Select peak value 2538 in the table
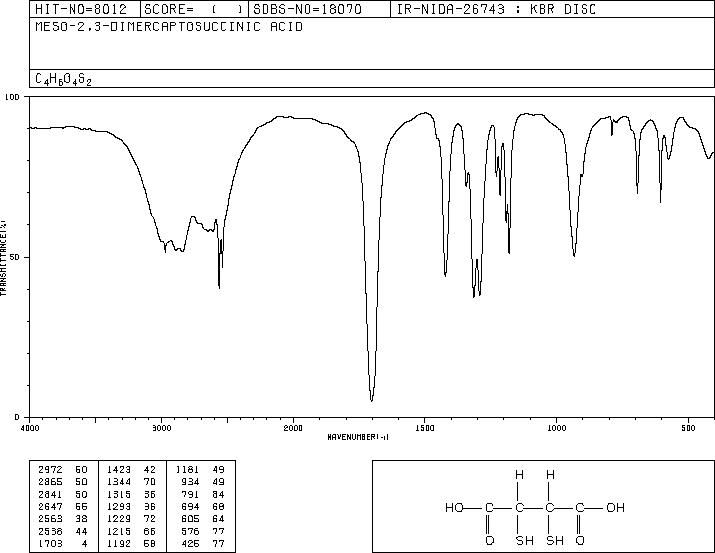715x553 pixels. [50, 531]
